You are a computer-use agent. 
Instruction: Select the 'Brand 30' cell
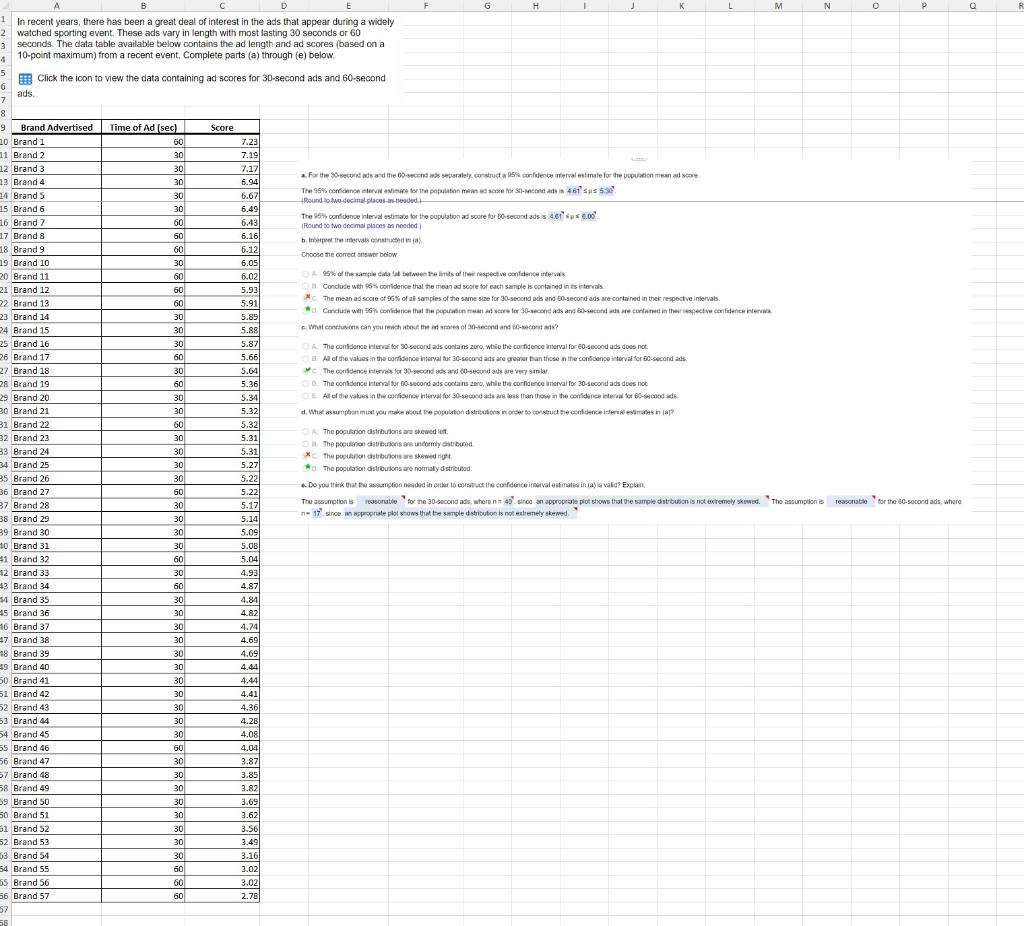(57, 532)
